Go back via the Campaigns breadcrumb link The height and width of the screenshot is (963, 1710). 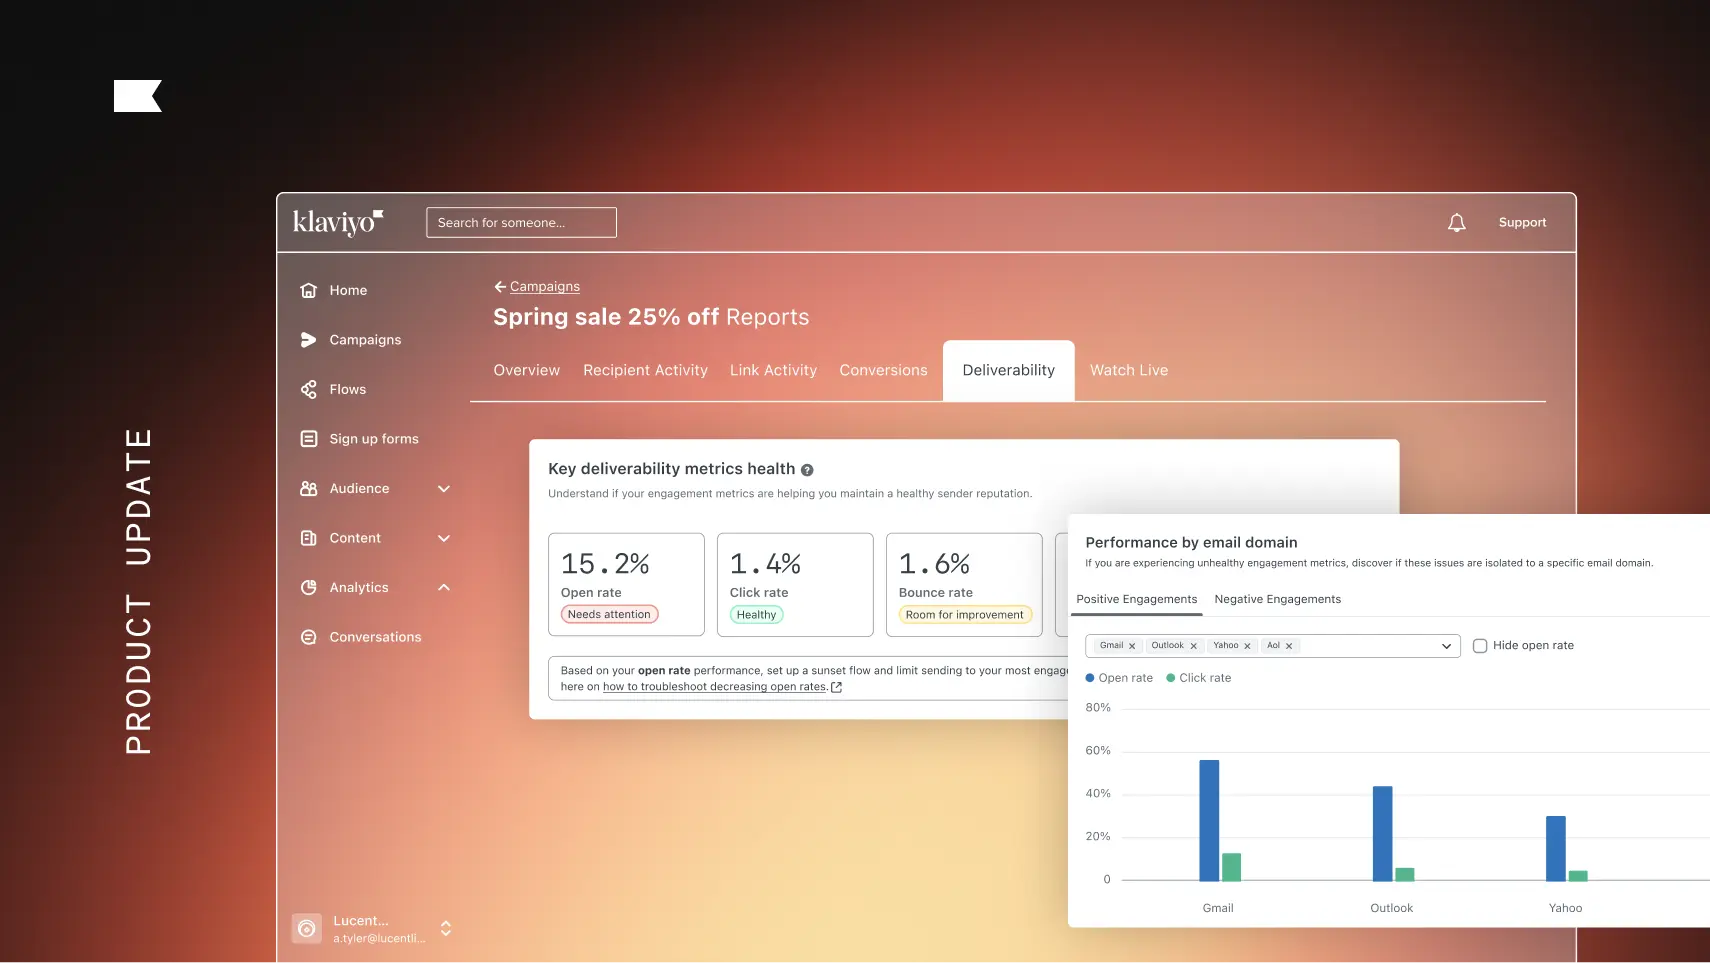(545, 287)
